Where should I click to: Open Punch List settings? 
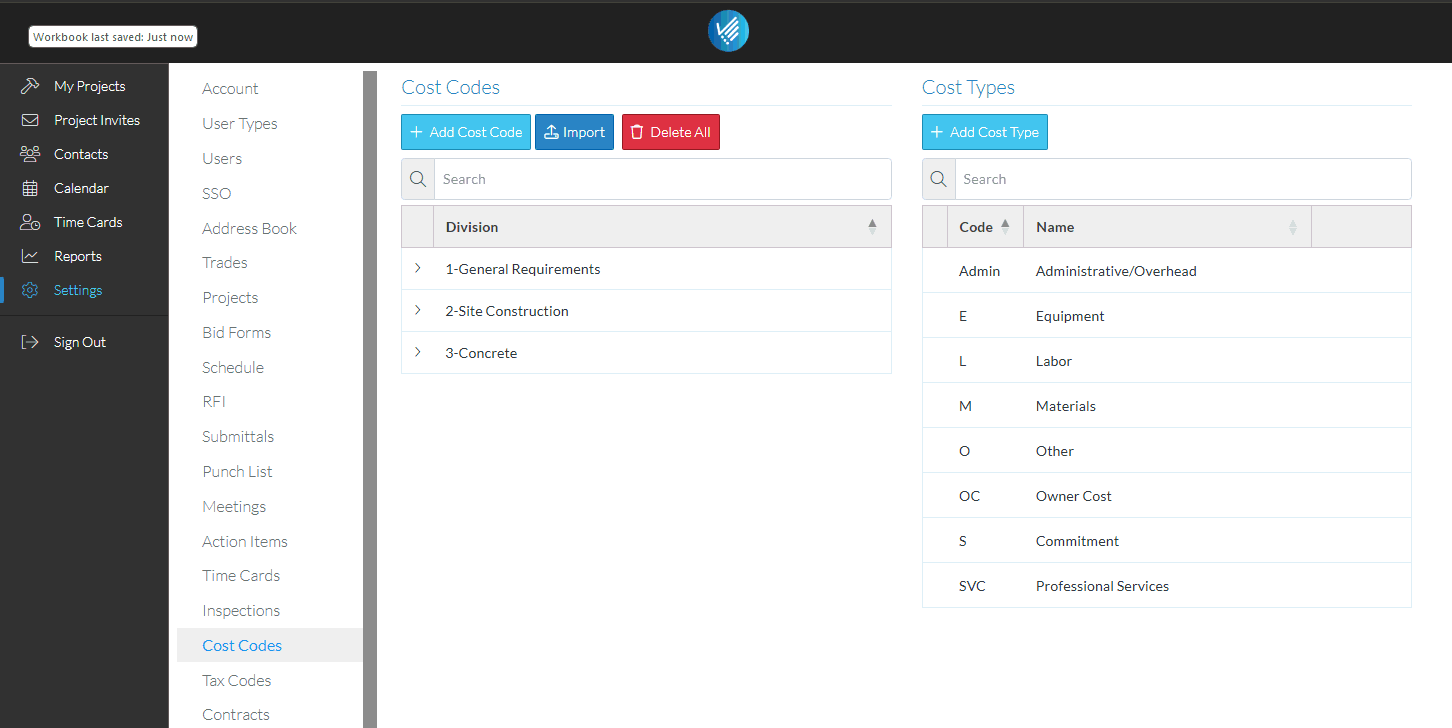tap(237, 472)
